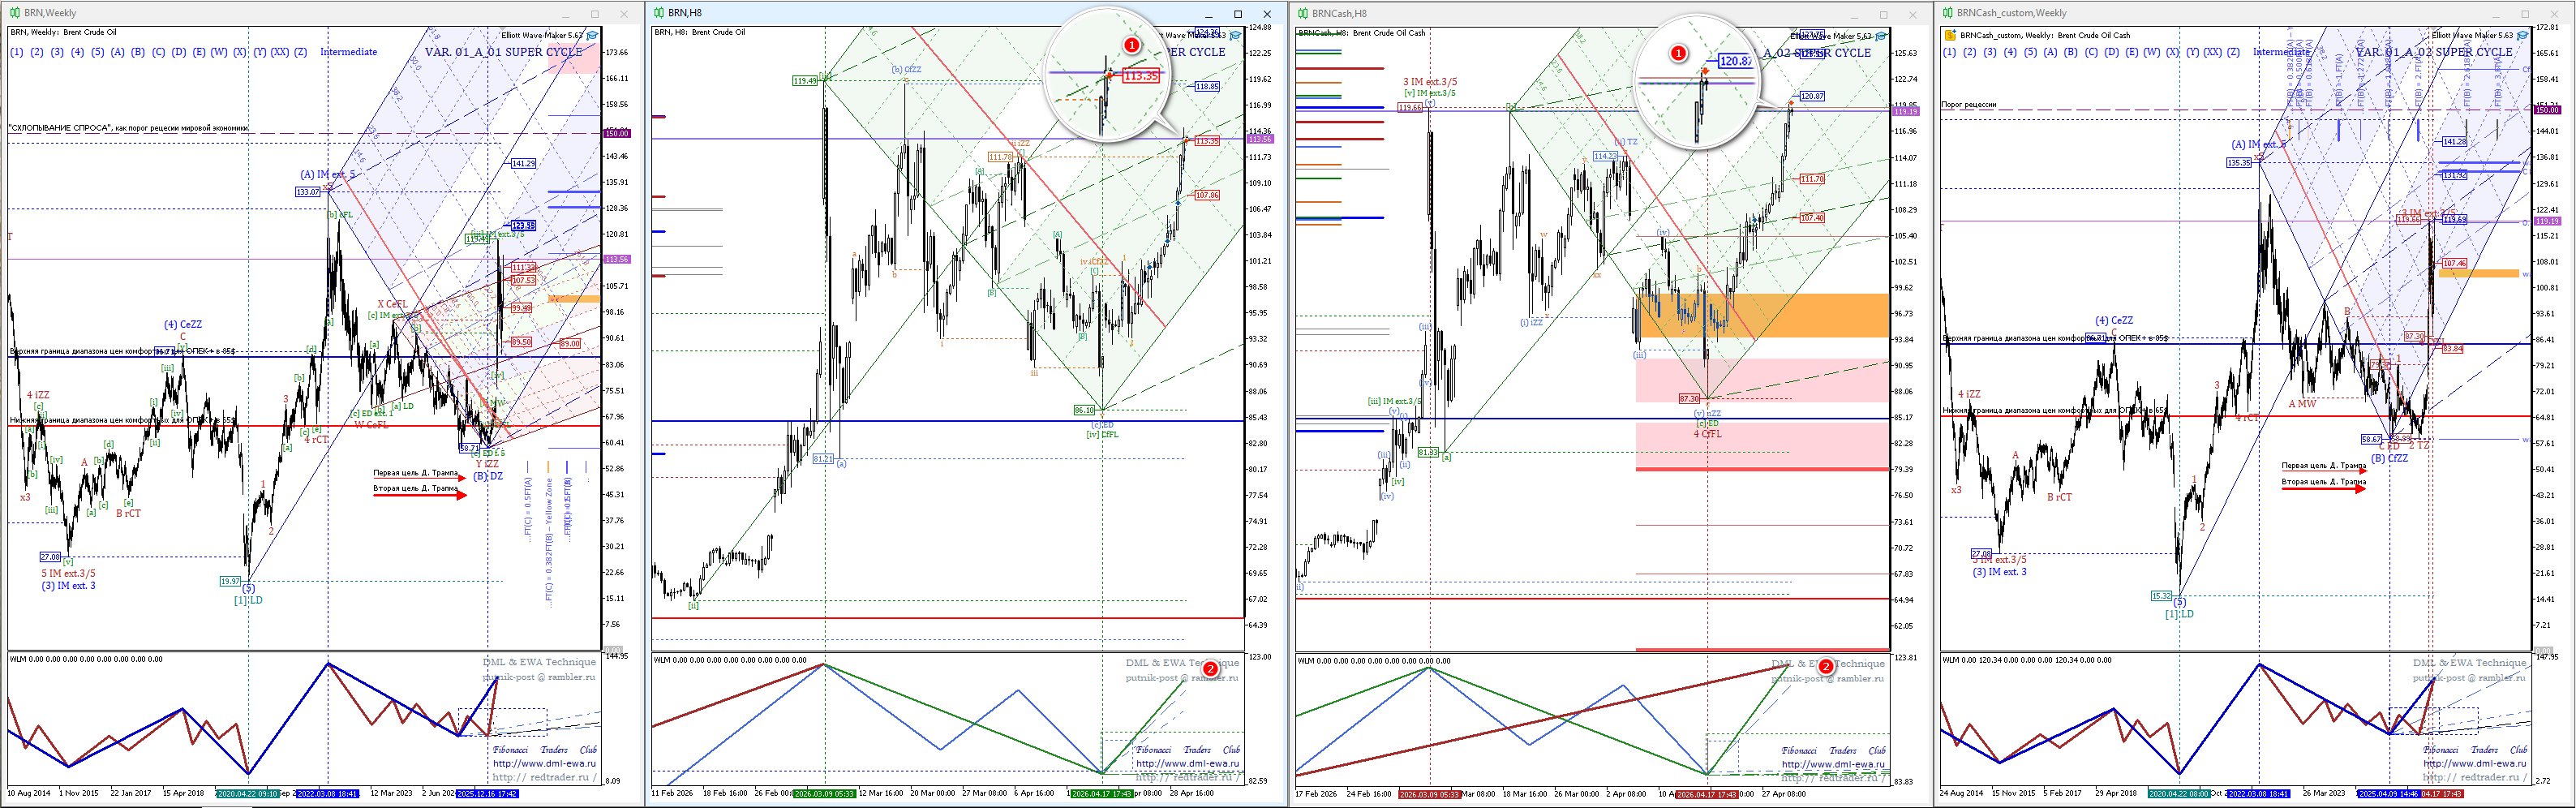Click graduation cap icon in BRNCash_custom,Weekly chart
The height and width of the screenshot is (808, 2576).
2523,35
